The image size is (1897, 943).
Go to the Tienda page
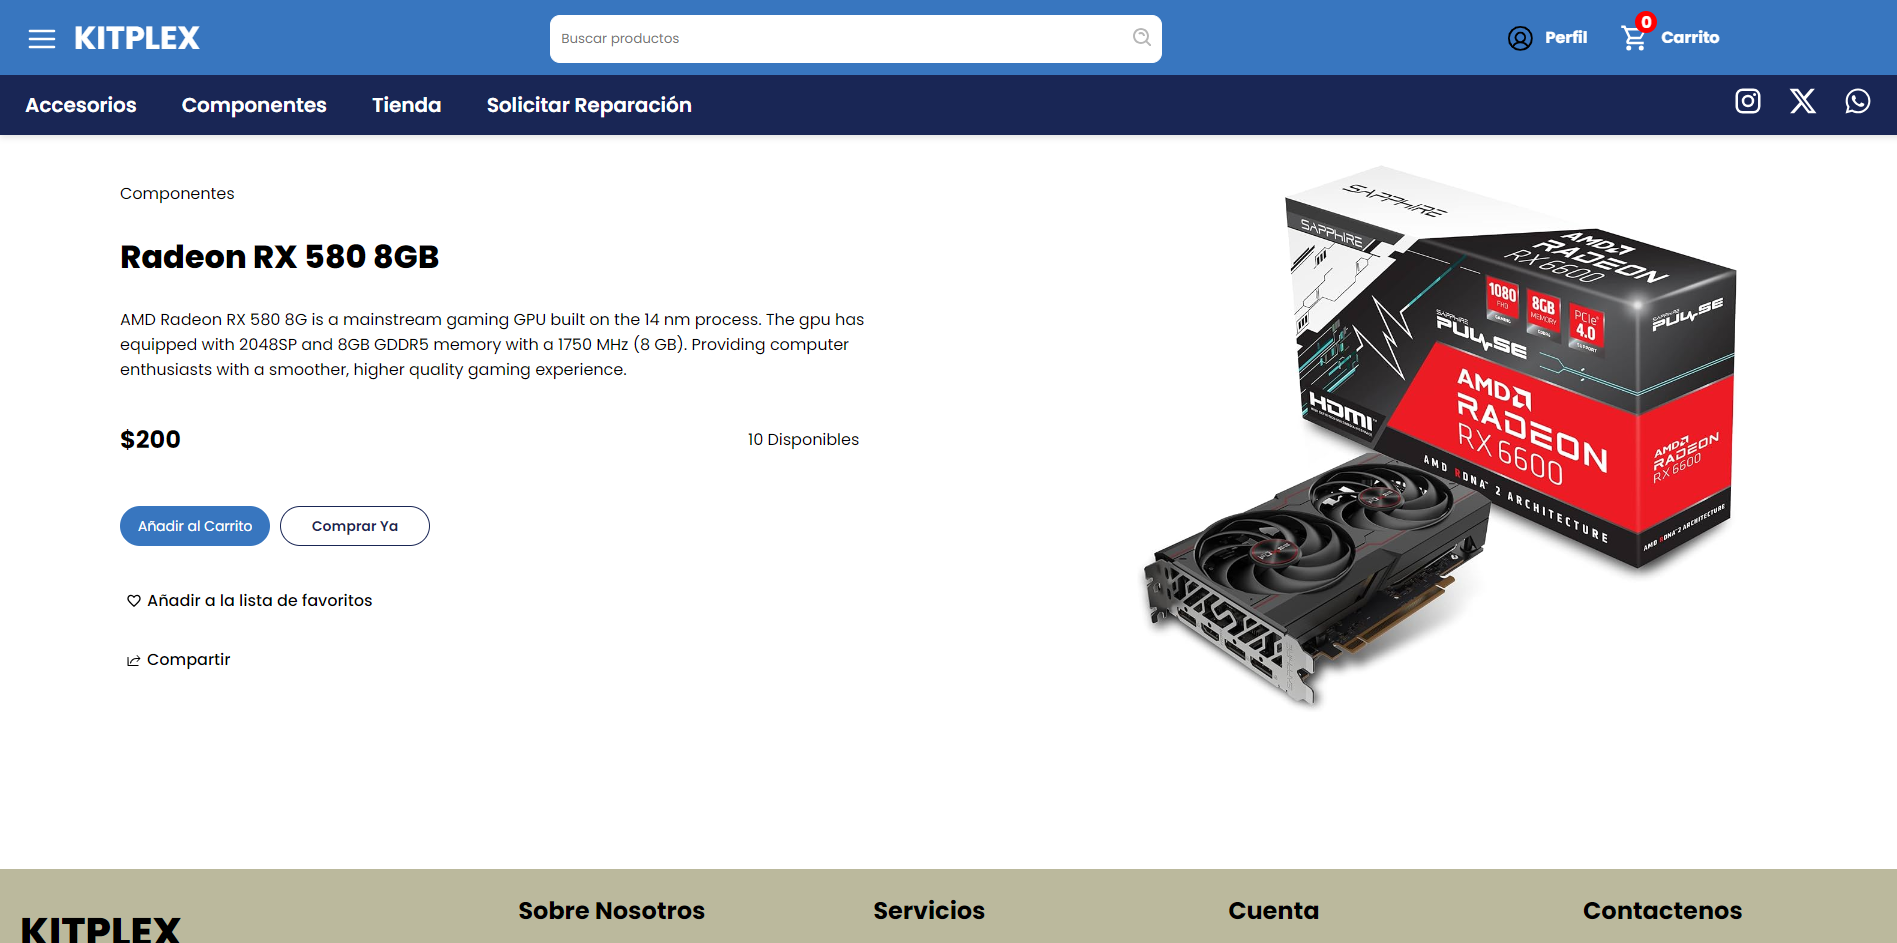[x=407, y=105]
